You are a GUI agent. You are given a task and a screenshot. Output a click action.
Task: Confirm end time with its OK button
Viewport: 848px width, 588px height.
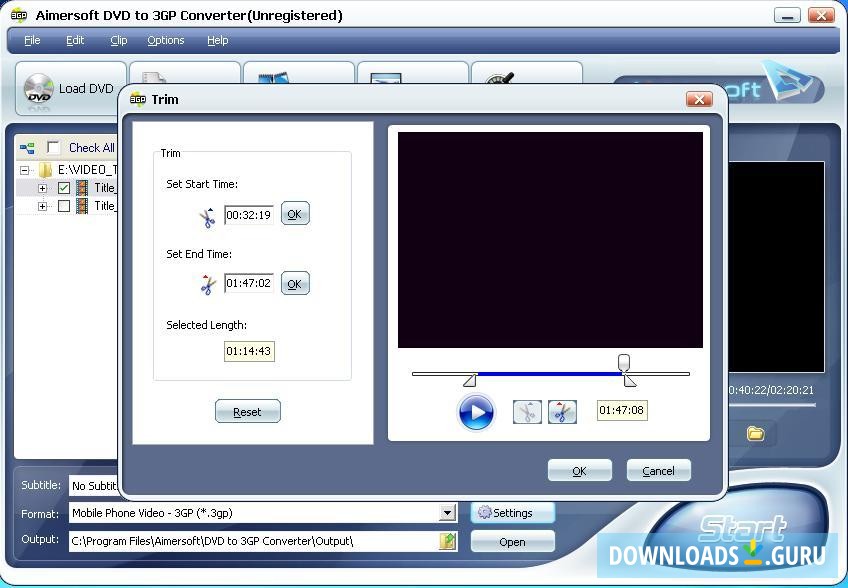[295, 283]
